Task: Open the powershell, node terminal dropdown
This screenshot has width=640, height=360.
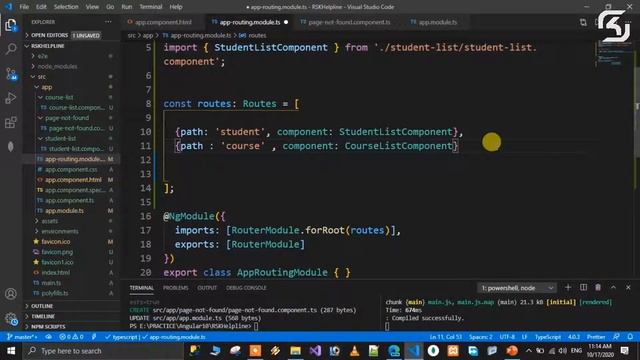Action: click(x=516, y=288)
